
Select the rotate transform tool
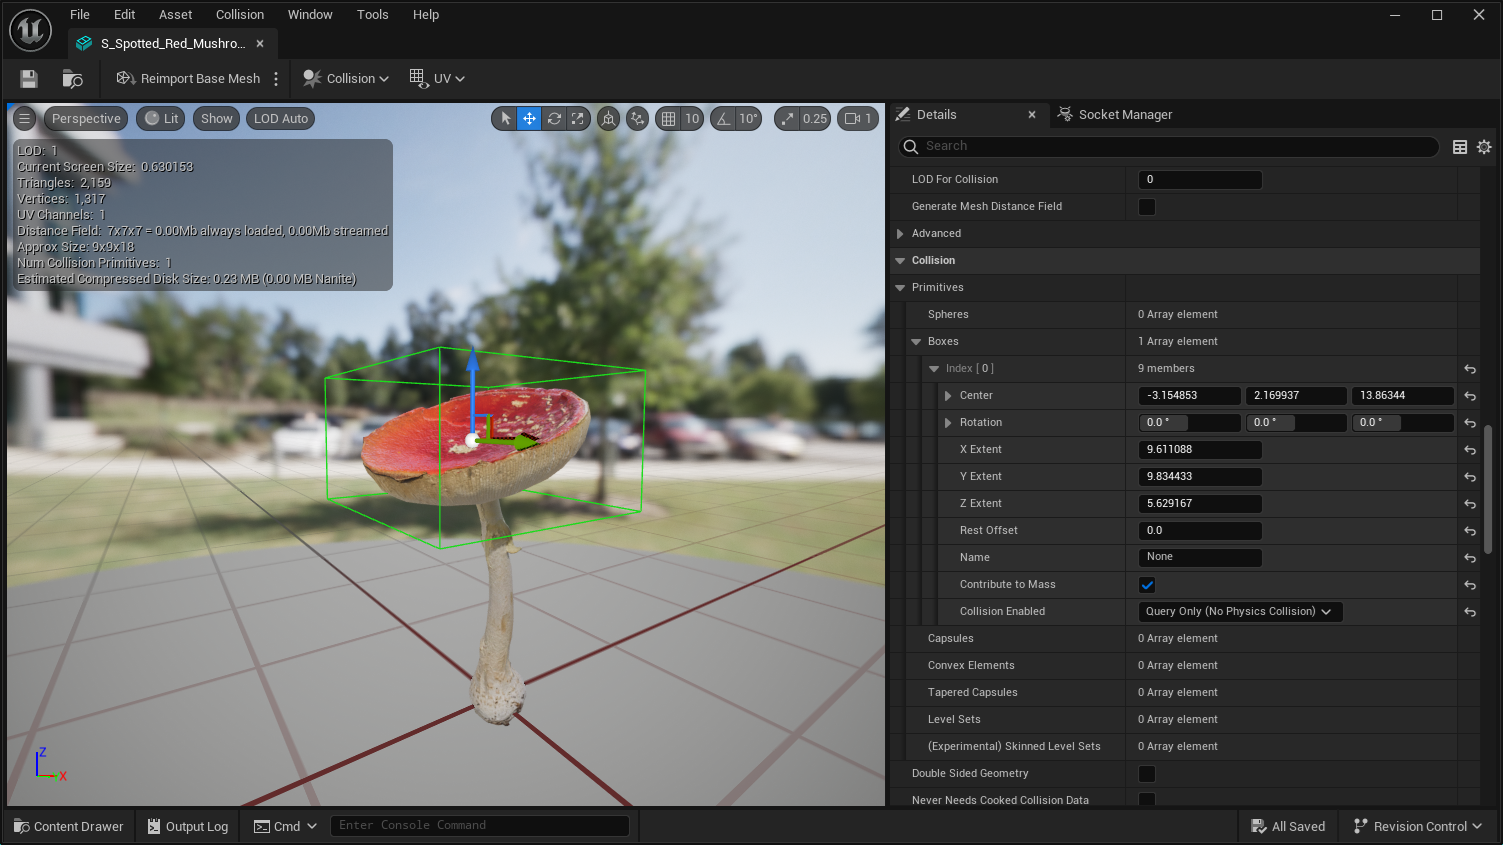point(554,118)
